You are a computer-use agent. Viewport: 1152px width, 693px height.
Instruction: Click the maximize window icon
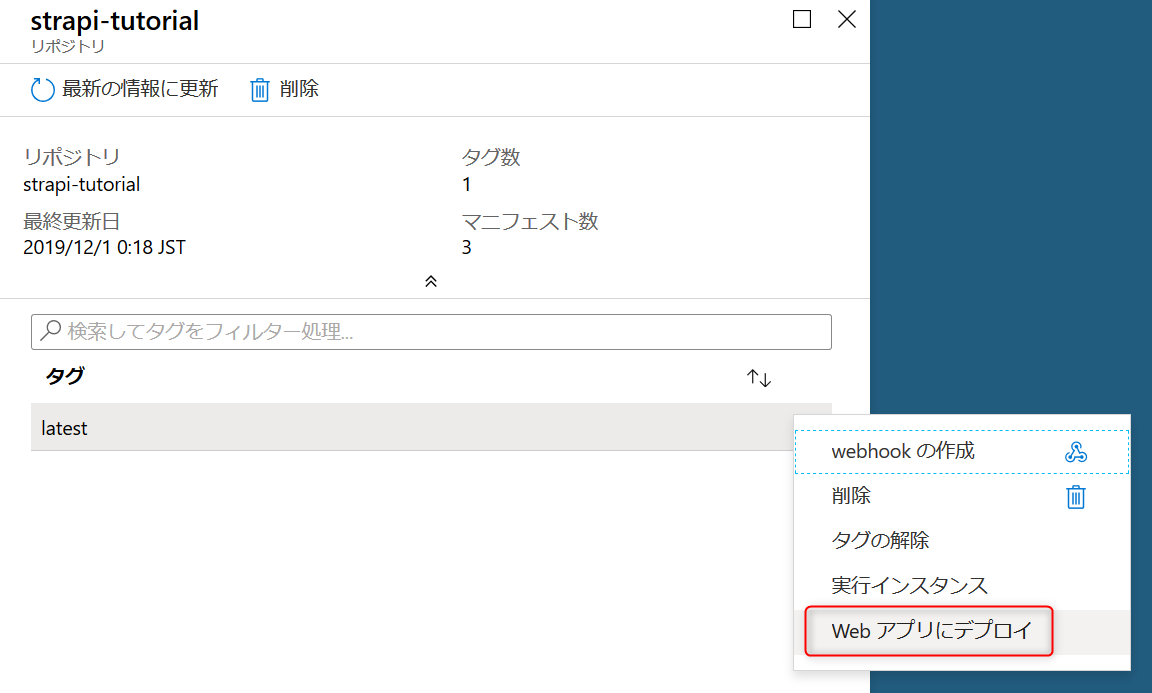[x=801, y=19]
